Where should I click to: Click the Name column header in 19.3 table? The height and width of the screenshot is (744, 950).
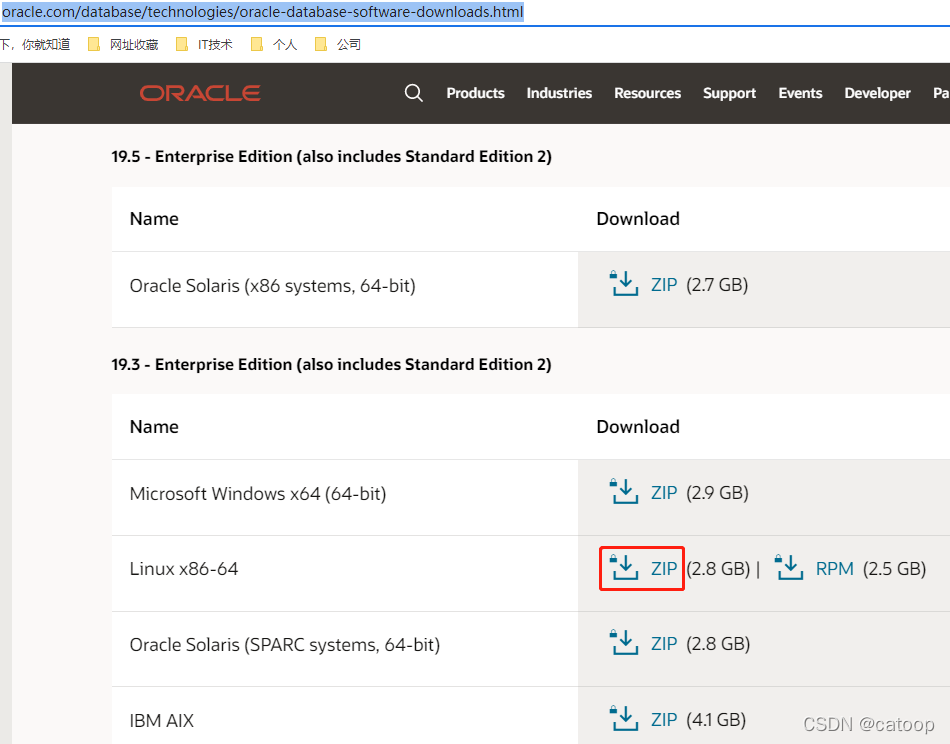[x=154, y=427]
